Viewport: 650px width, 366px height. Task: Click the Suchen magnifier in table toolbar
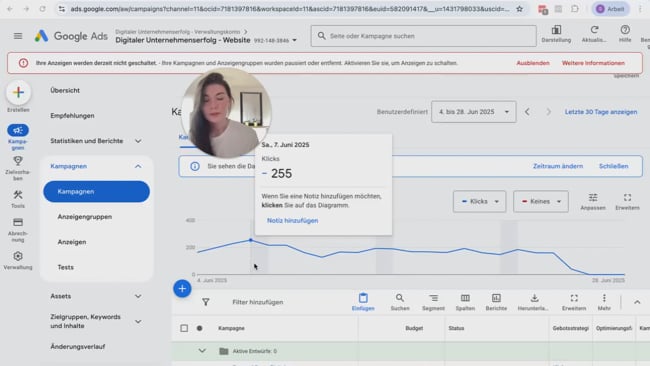pyautogui.click(x=400, y=298)
